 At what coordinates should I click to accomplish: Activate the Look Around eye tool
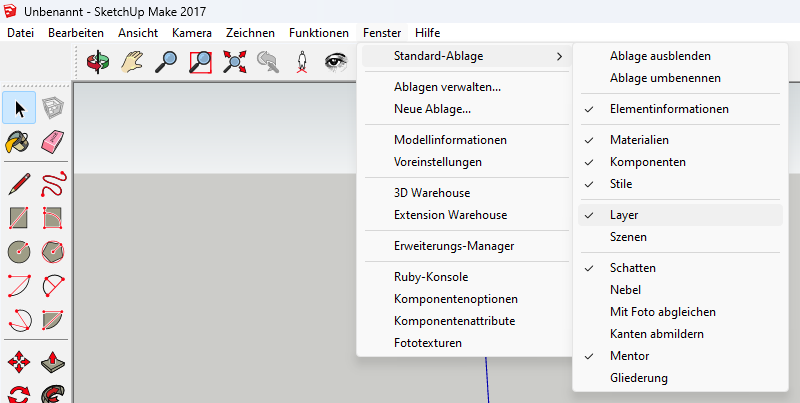[x=336, y=62]
